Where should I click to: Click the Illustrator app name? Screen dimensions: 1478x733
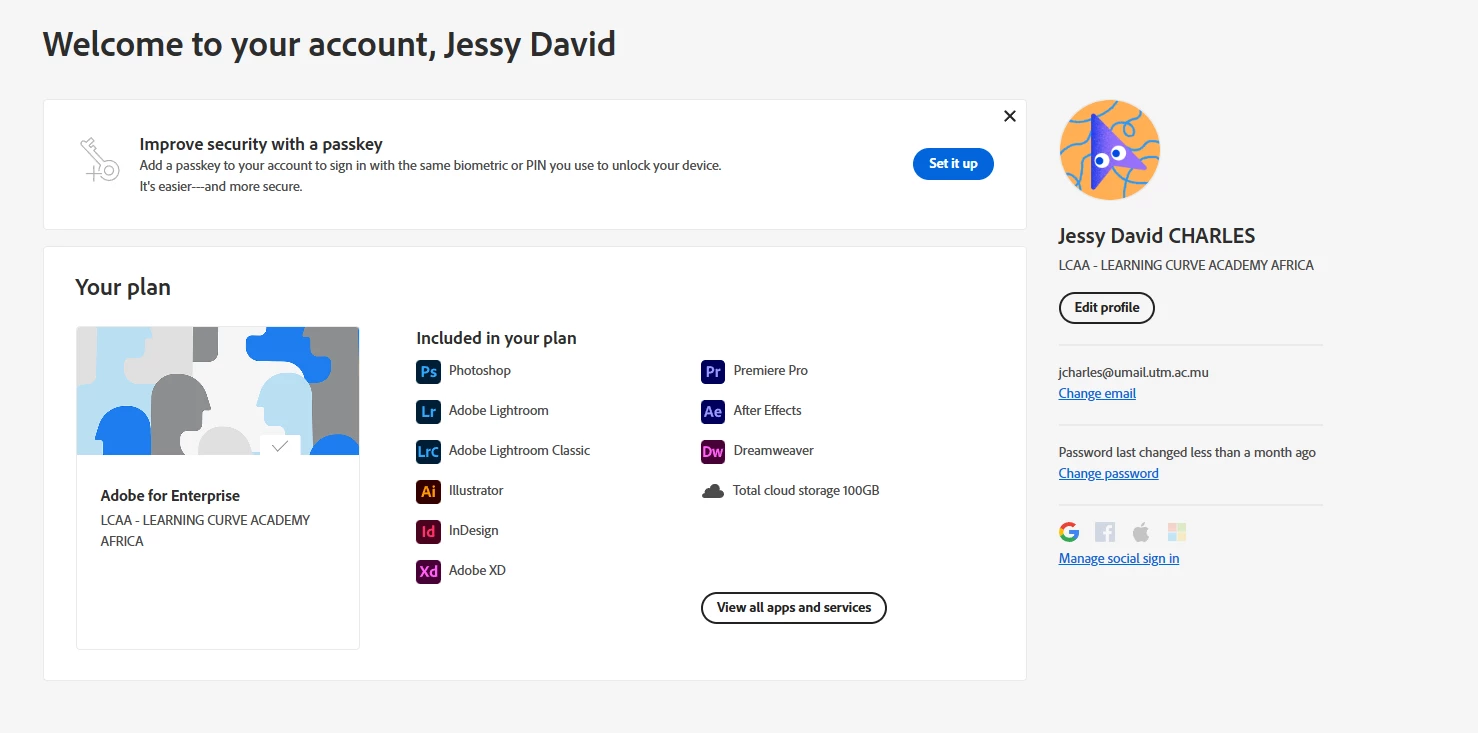click(476, 491)
